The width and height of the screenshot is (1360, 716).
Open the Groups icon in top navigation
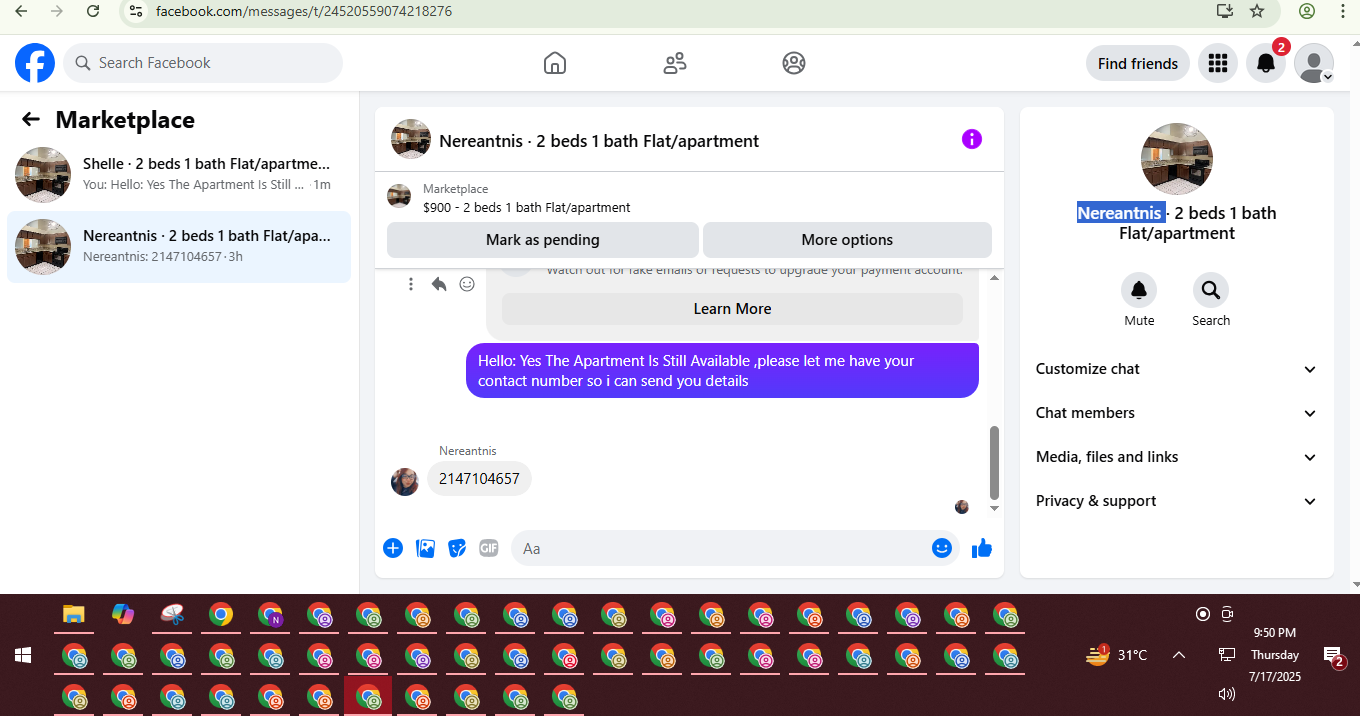[x=794, y=63]
